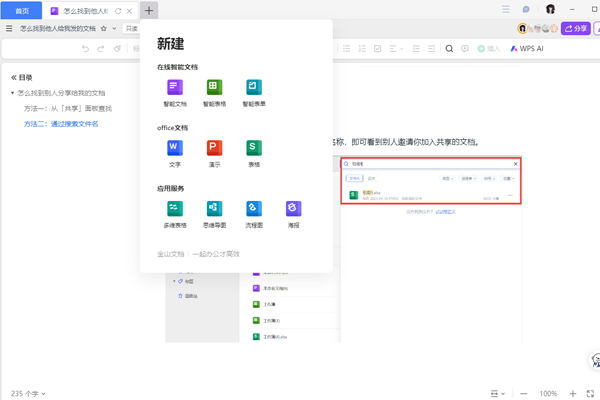Create a new 智能表格 smart spreadsheet
Image resolution: width=600 pixels, height=400 pixels.
point(214,92)
